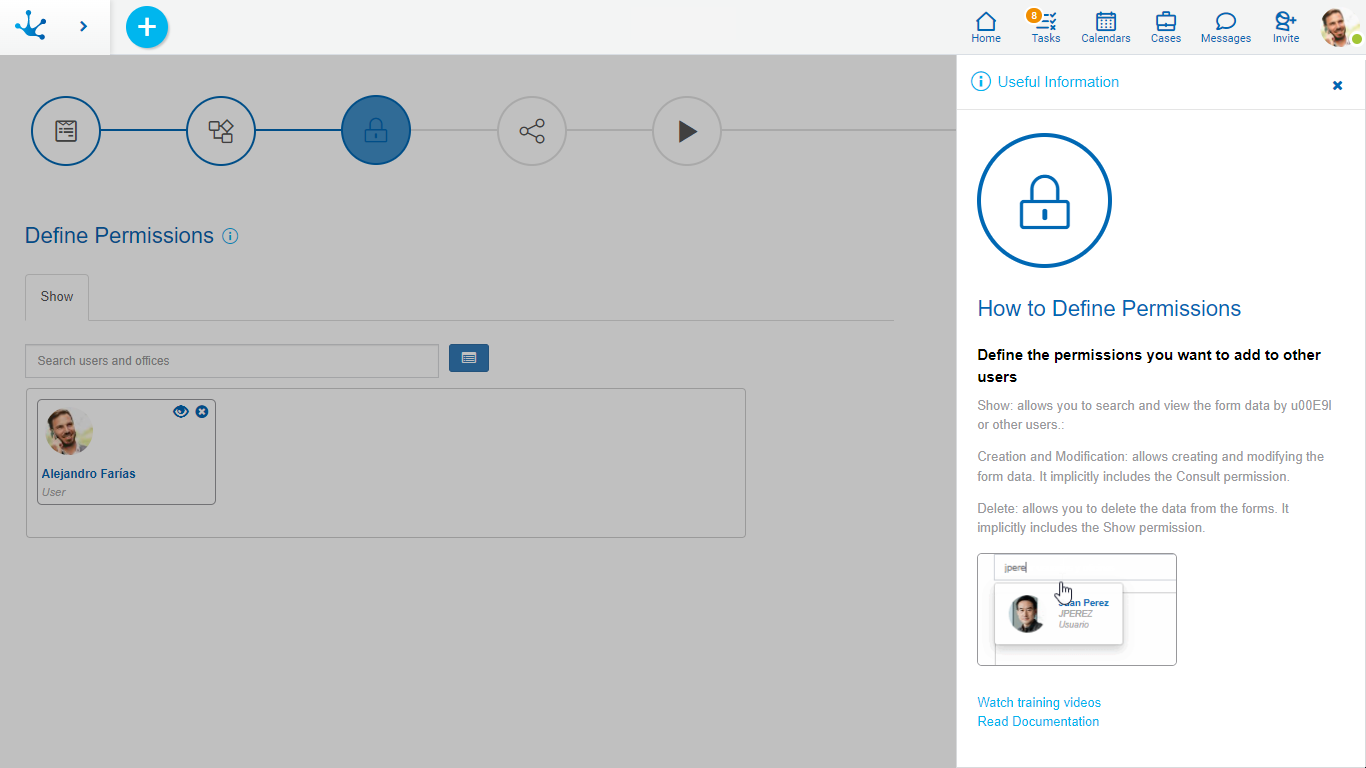
Task: Jump to the play step in wizard
Action: (x=687, y=131)
